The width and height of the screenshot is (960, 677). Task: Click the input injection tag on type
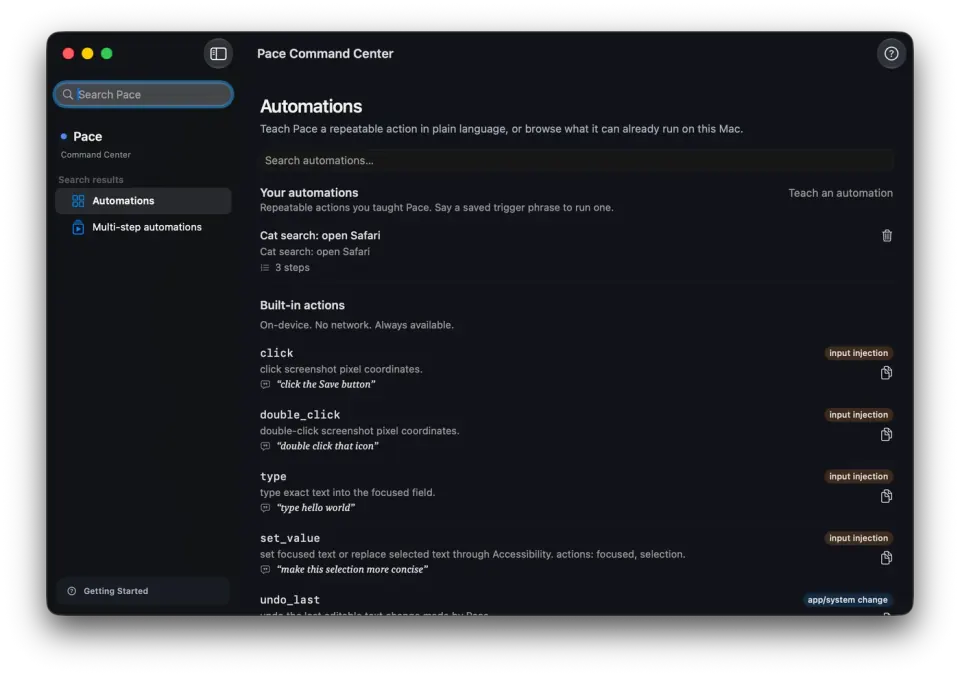pos(858,477)
